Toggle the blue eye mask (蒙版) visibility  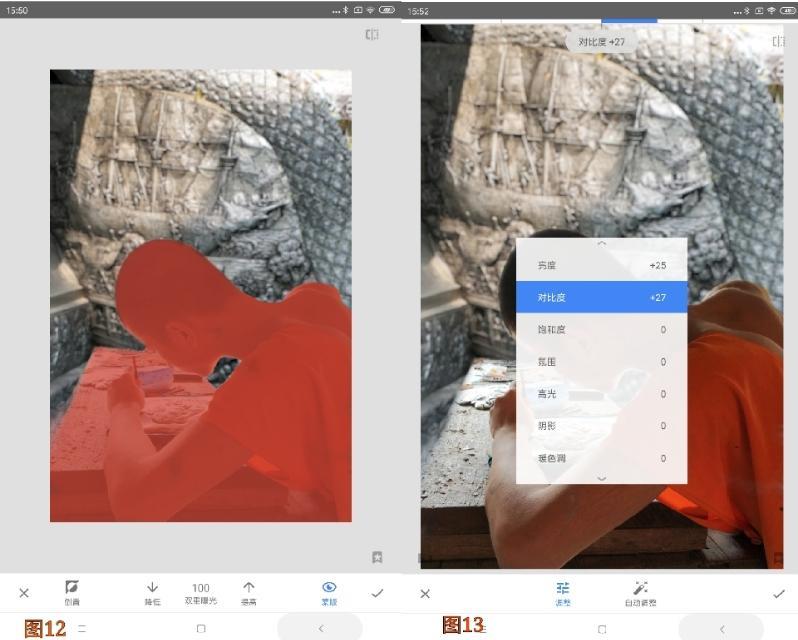(x=329, y=593)
